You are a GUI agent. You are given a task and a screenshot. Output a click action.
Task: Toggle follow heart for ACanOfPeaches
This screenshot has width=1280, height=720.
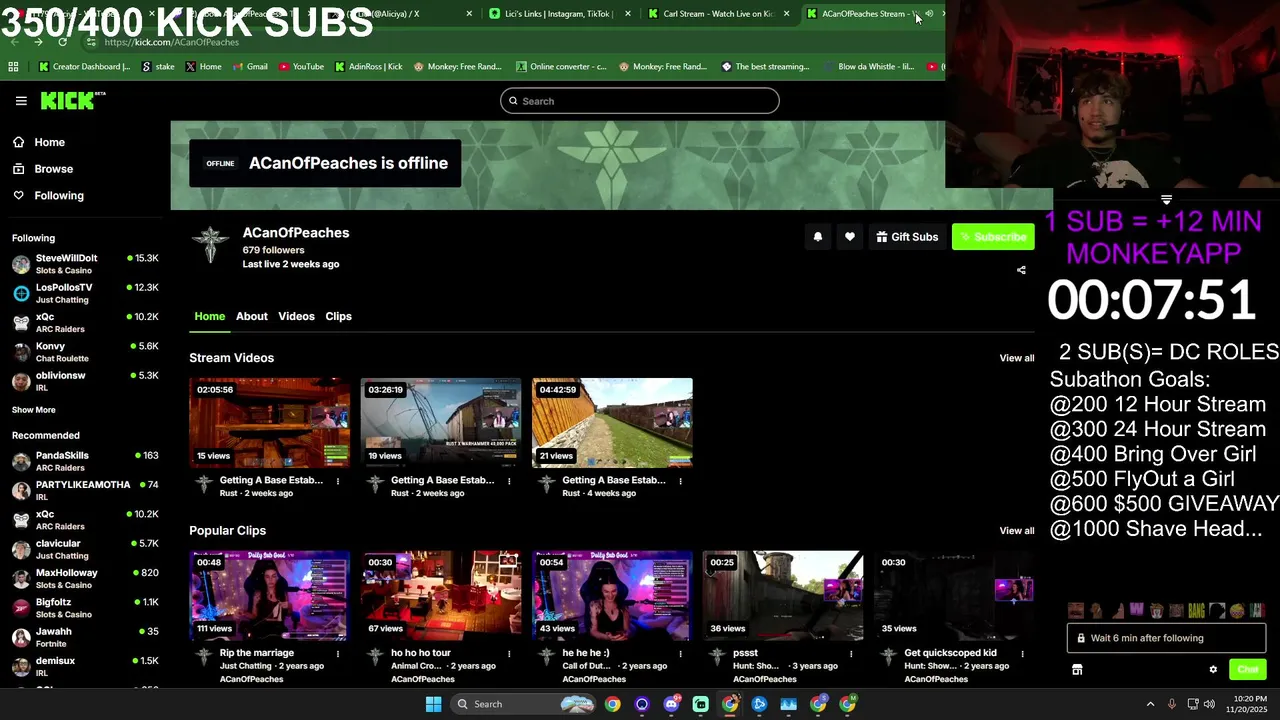point(850,237)
